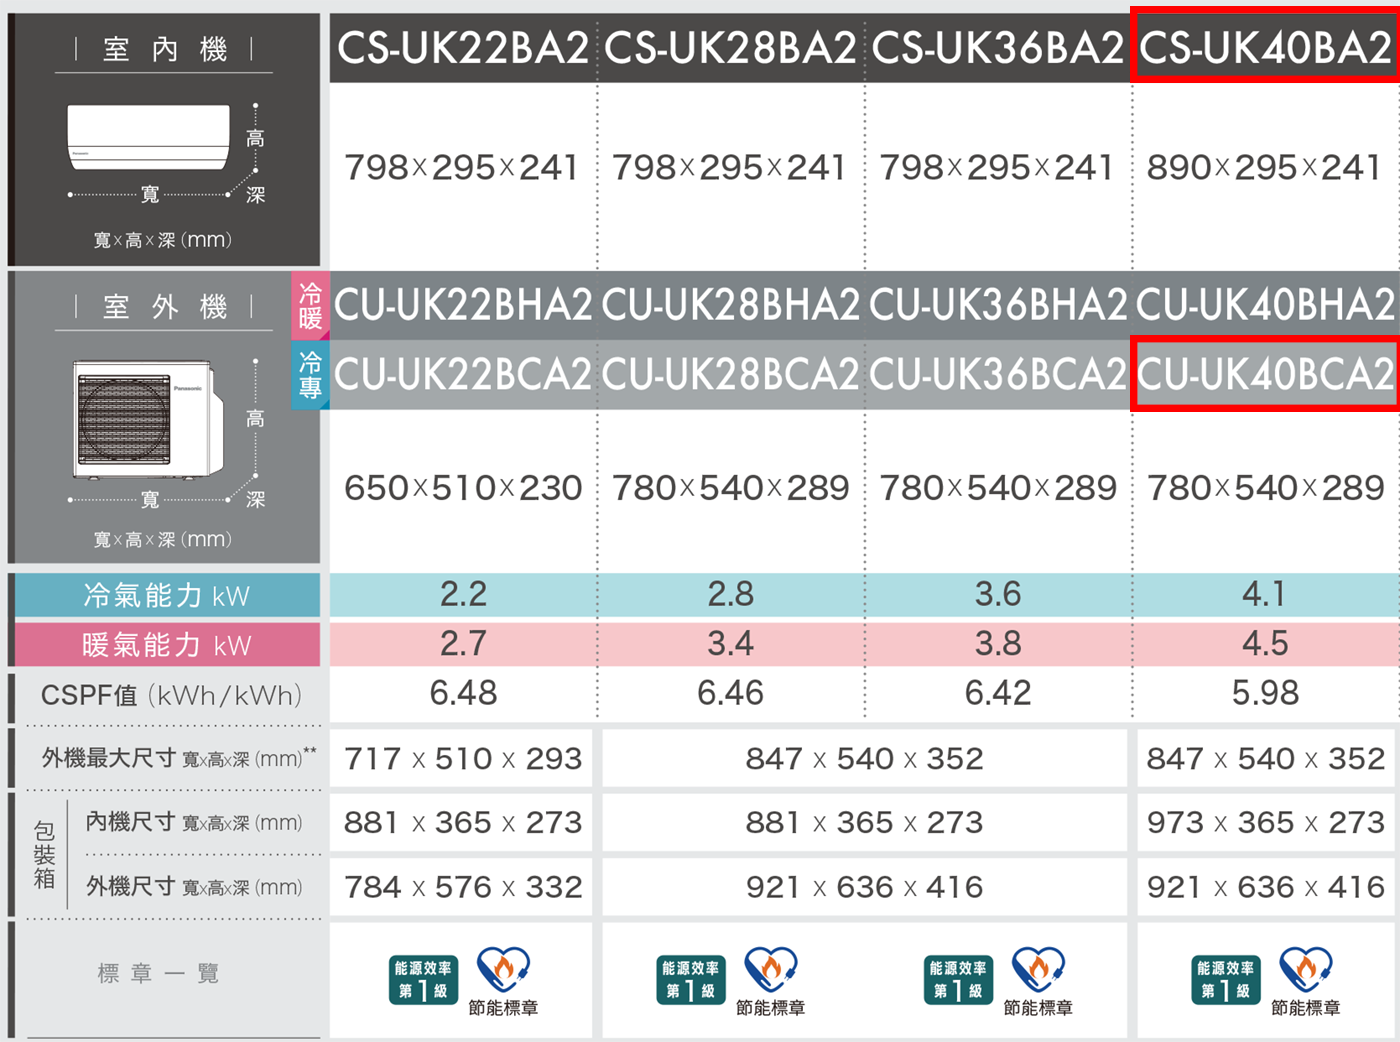Click the energy efficiency badge in the CS-UK28BA2 column
The height and width of the screenshot is (1042, 1400).
(691, 980)
